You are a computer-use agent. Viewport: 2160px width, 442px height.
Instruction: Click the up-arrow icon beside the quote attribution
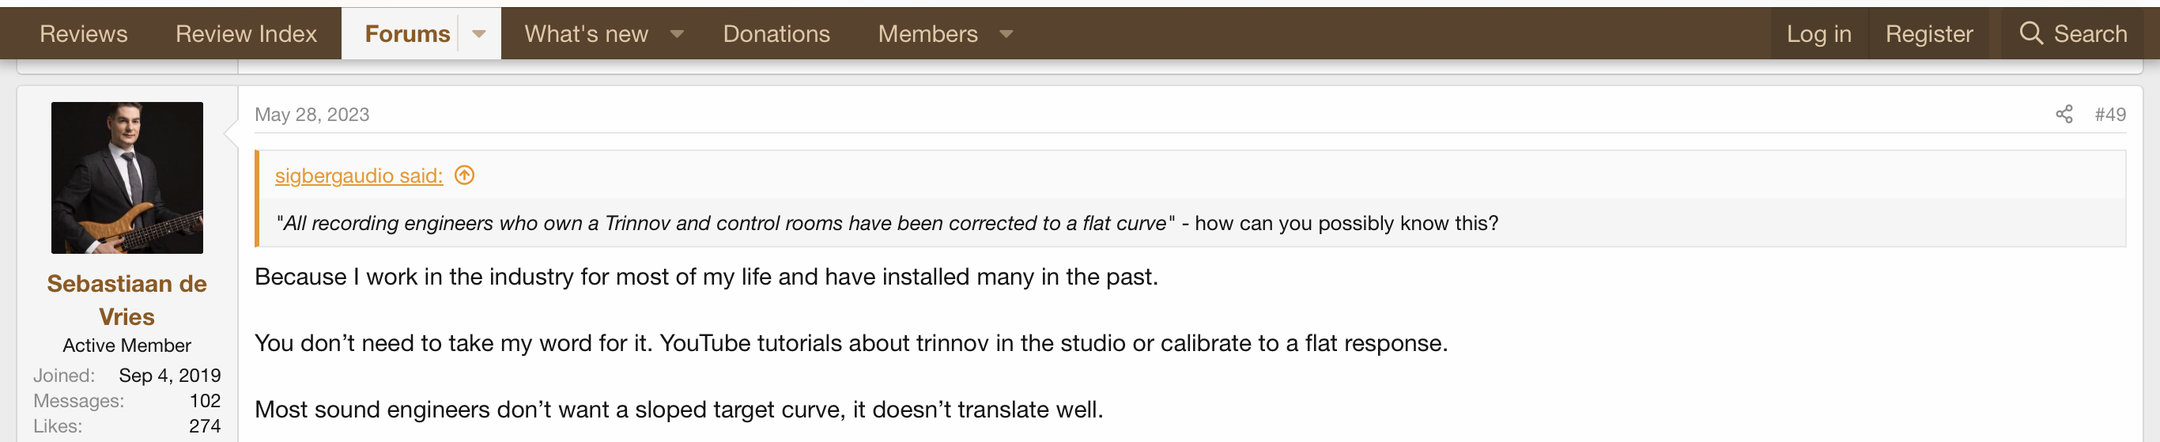pyautogui.click(x=464, y=176)
